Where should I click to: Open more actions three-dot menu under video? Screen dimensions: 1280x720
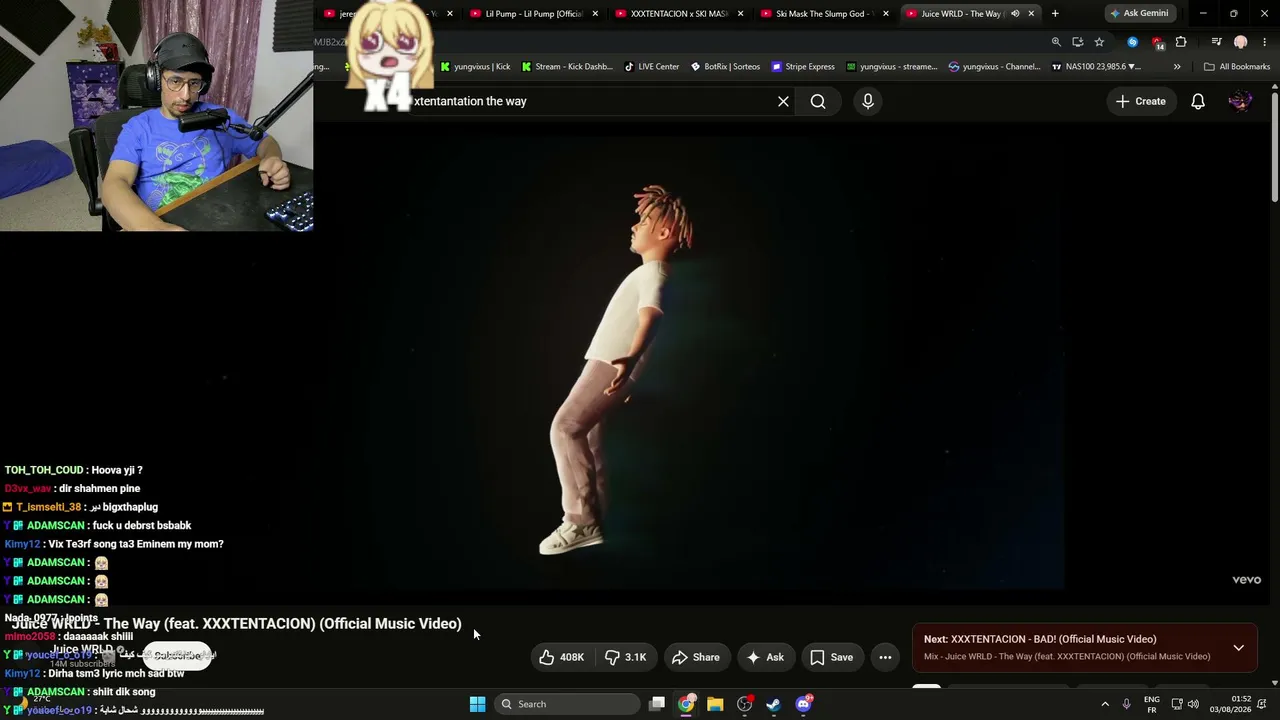pos(885,657)
